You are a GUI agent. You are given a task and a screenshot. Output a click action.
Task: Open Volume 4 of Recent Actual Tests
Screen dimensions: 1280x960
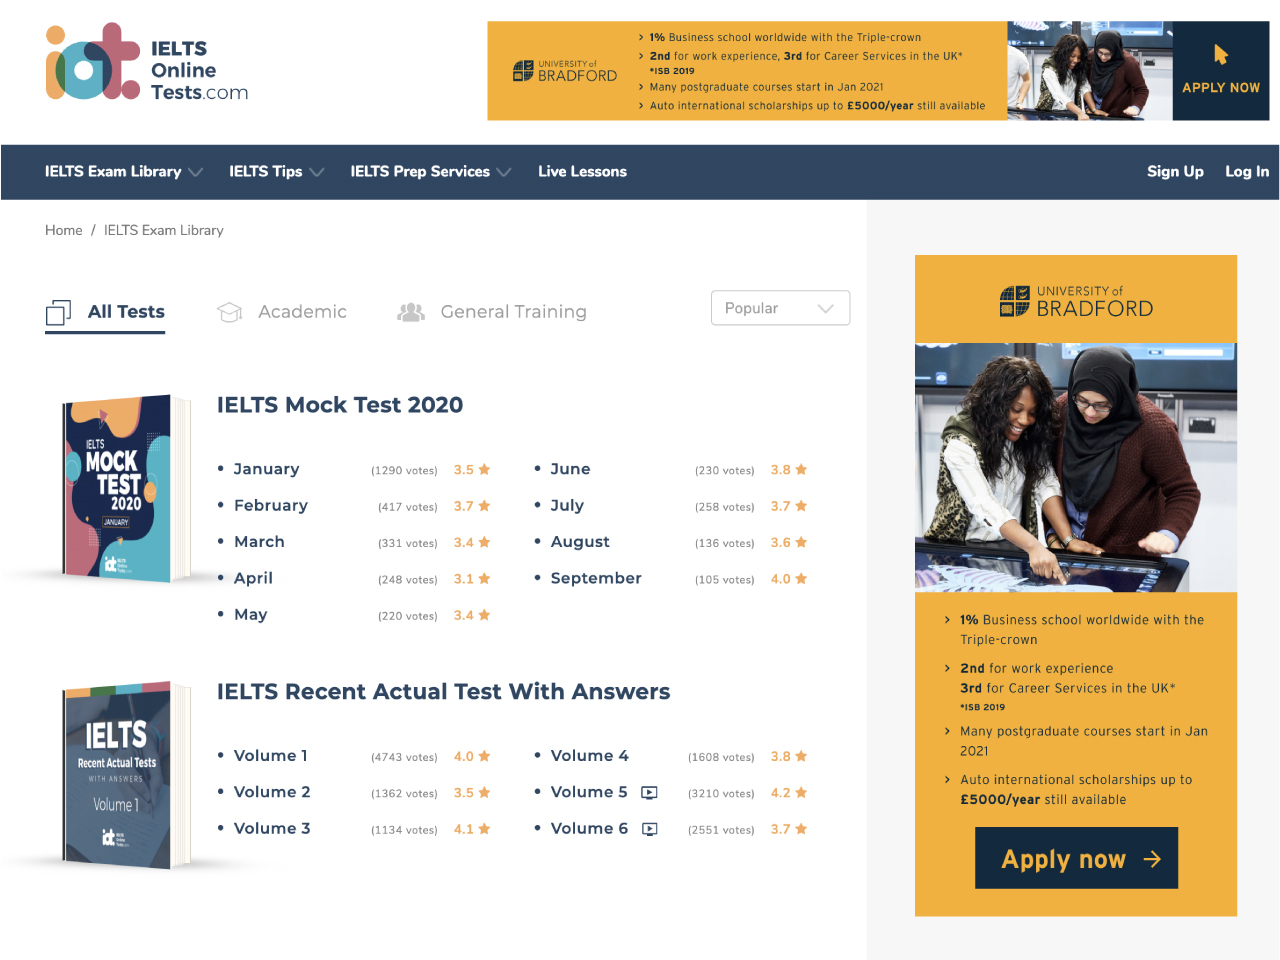590,756
